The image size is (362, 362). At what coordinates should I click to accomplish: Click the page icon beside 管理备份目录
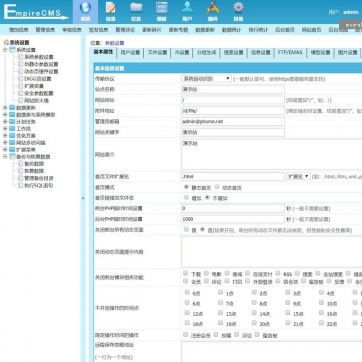[21, 178]
